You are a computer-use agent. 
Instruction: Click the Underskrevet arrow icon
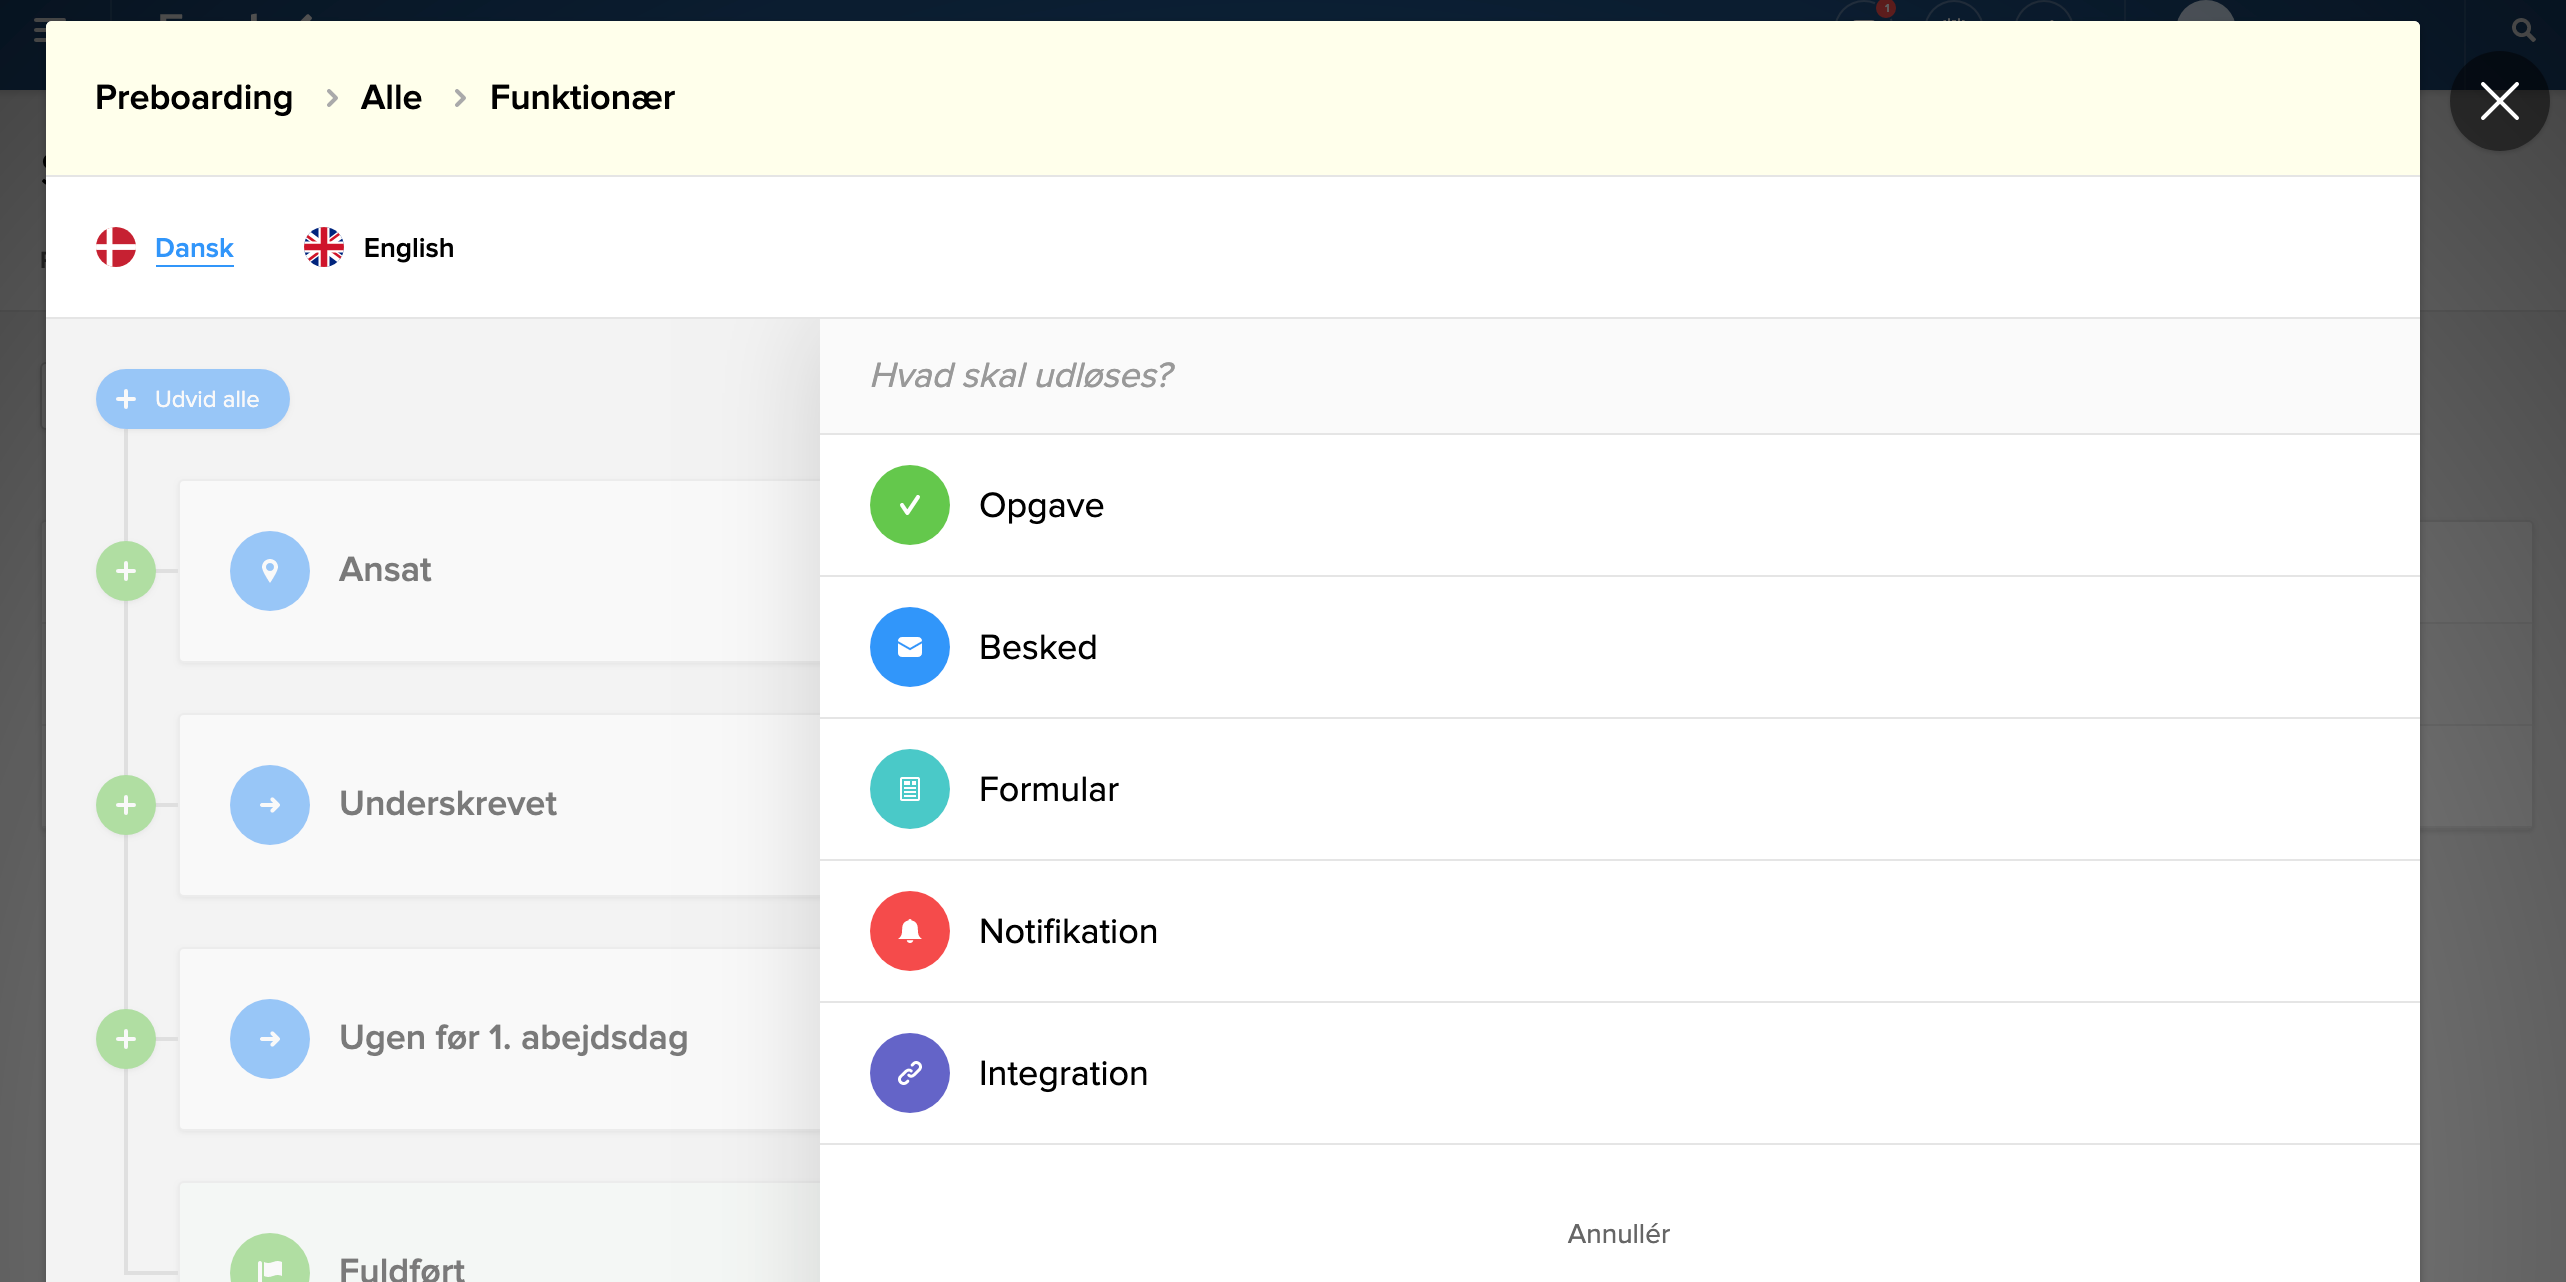click(x=269, y=805)
